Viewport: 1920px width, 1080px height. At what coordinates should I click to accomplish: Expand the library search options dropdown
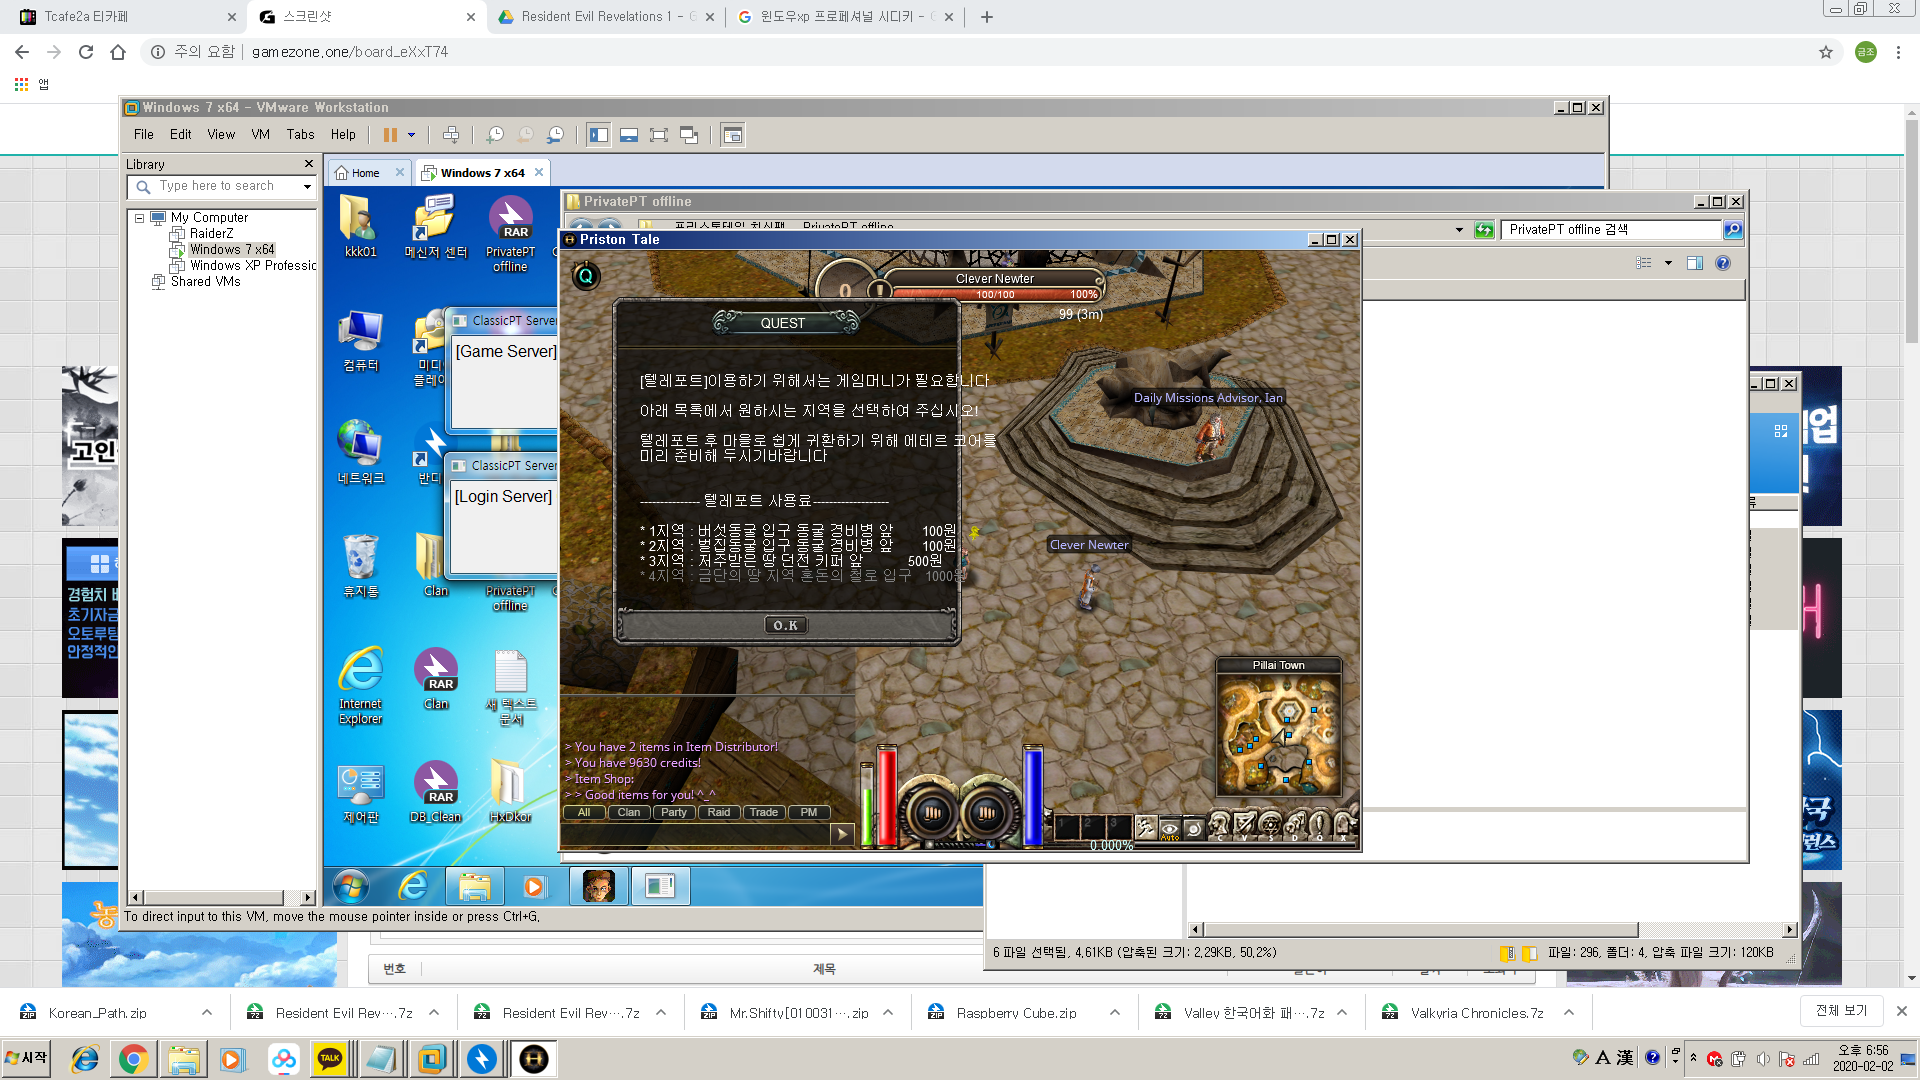(x=307, y=186)
